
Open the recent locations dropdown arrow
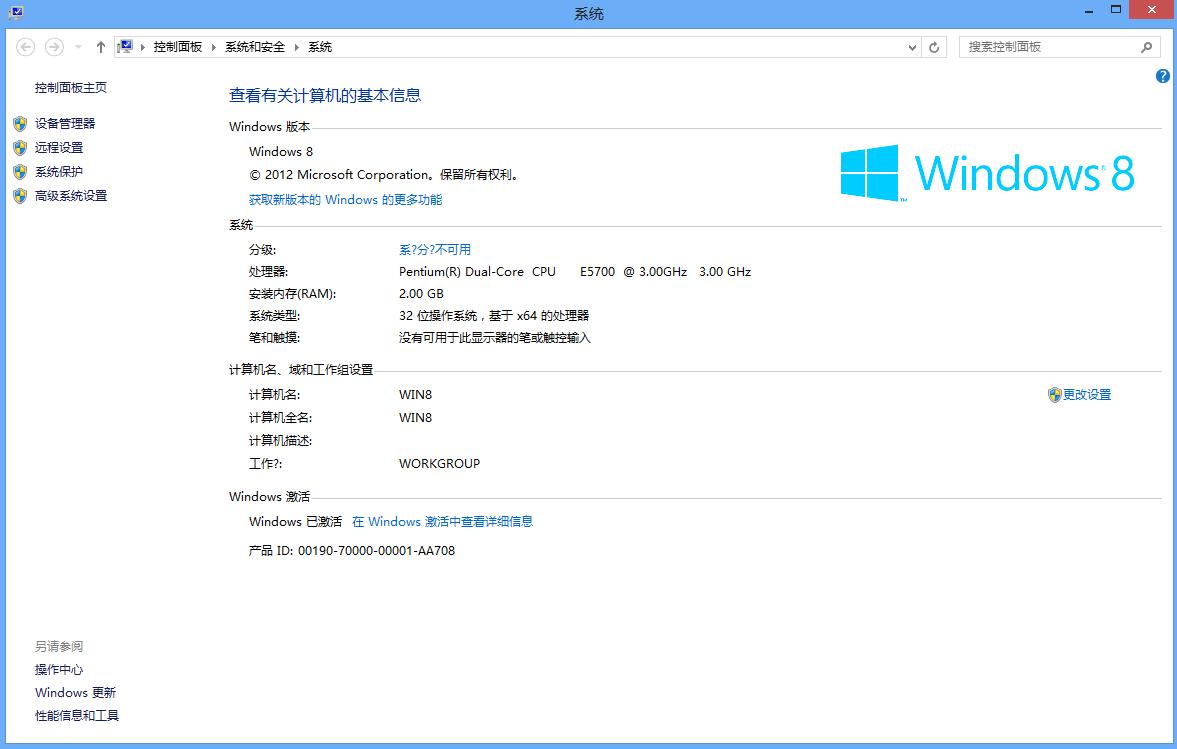(x=78, y=47)
